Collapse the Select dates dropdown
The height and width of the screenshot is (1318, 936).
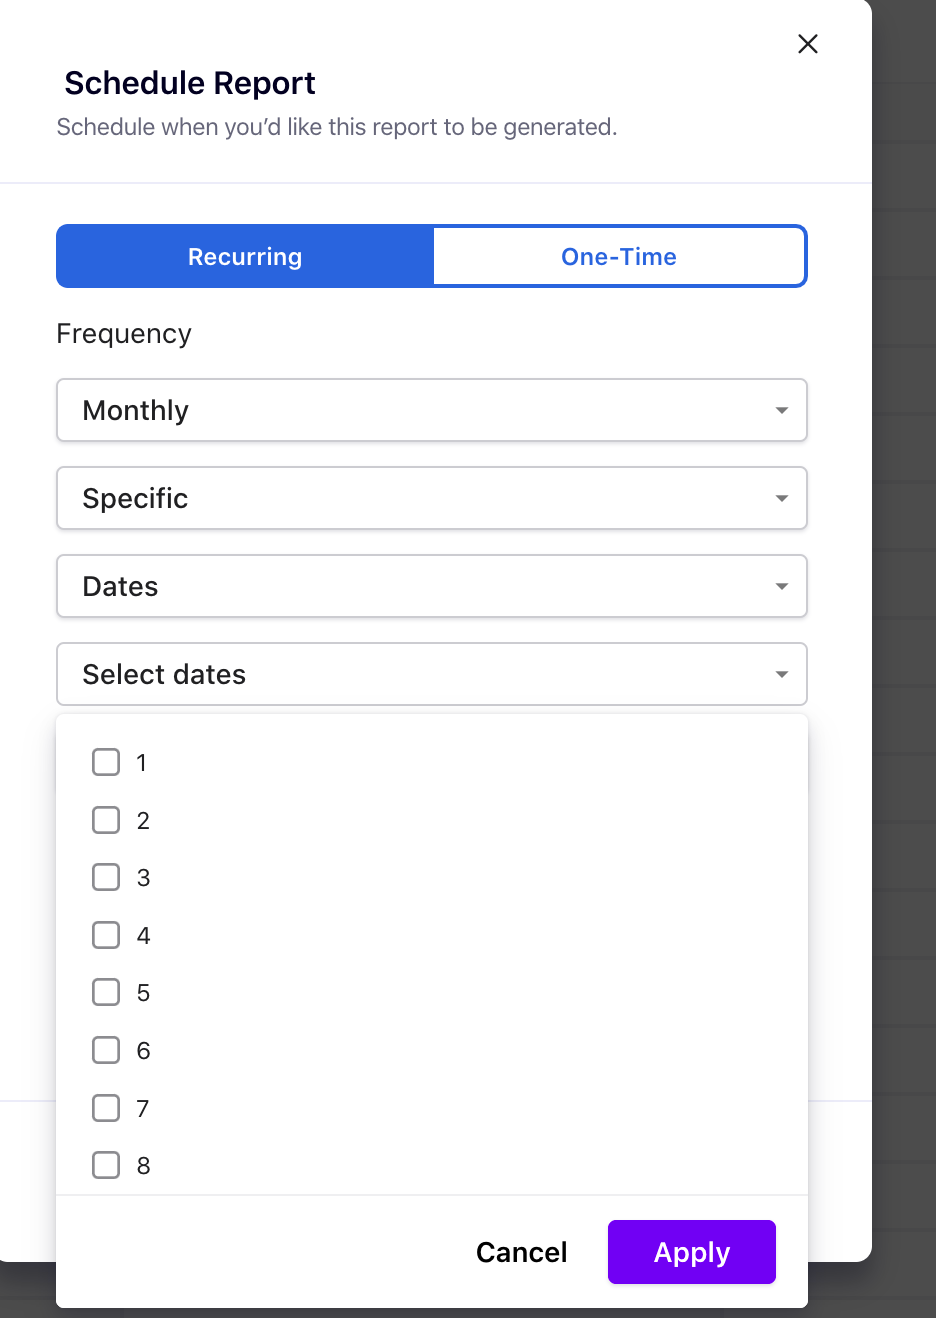(x=431, y=674)
